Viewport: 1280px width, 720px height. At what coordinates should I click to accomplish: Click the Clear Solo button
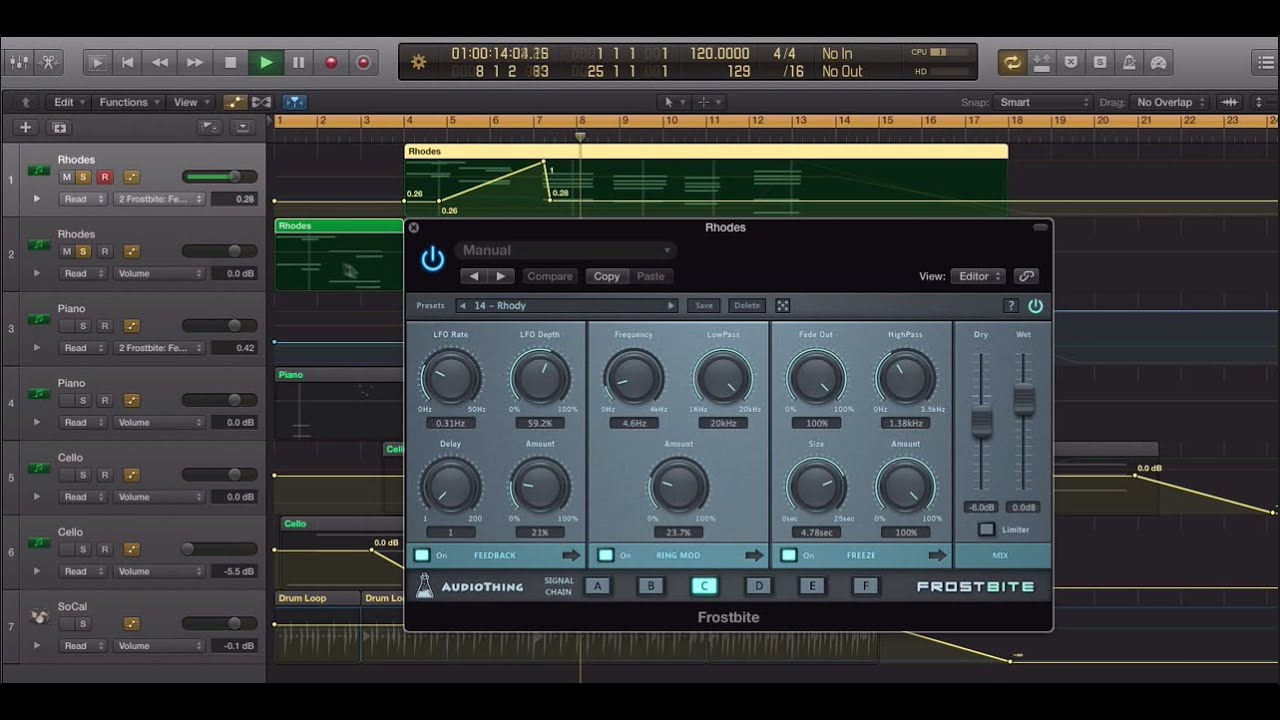[1071, 62]
